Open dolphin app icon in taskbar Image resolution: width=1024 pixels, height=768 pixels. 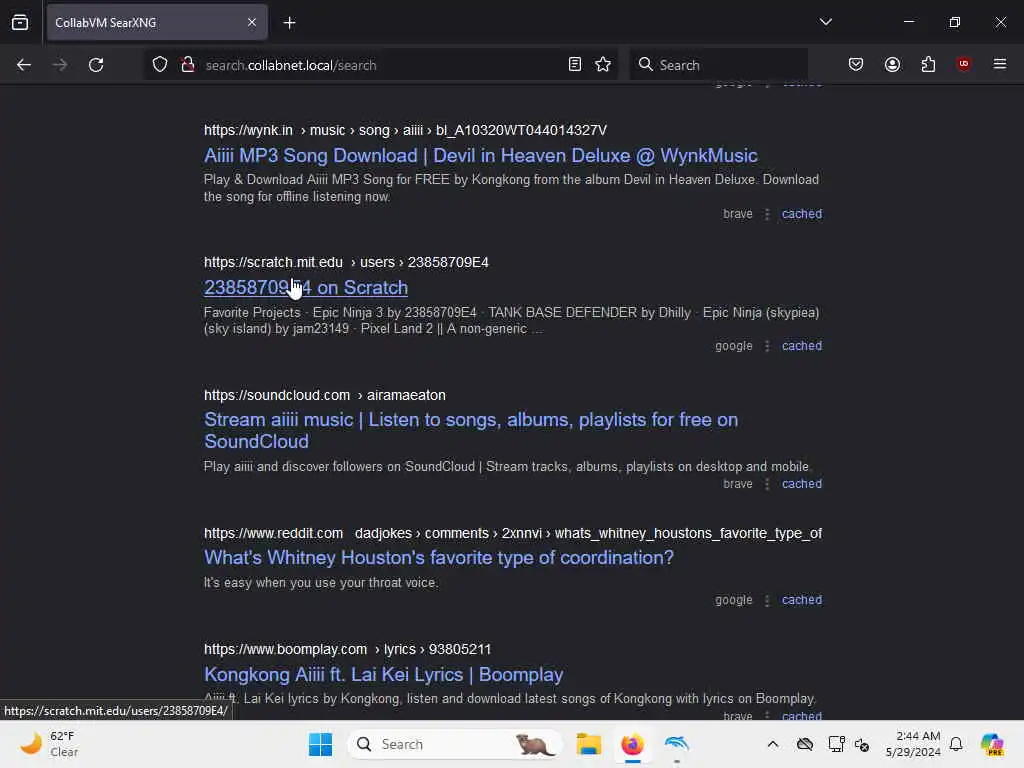pyautogui.click(x=677, y=744)
